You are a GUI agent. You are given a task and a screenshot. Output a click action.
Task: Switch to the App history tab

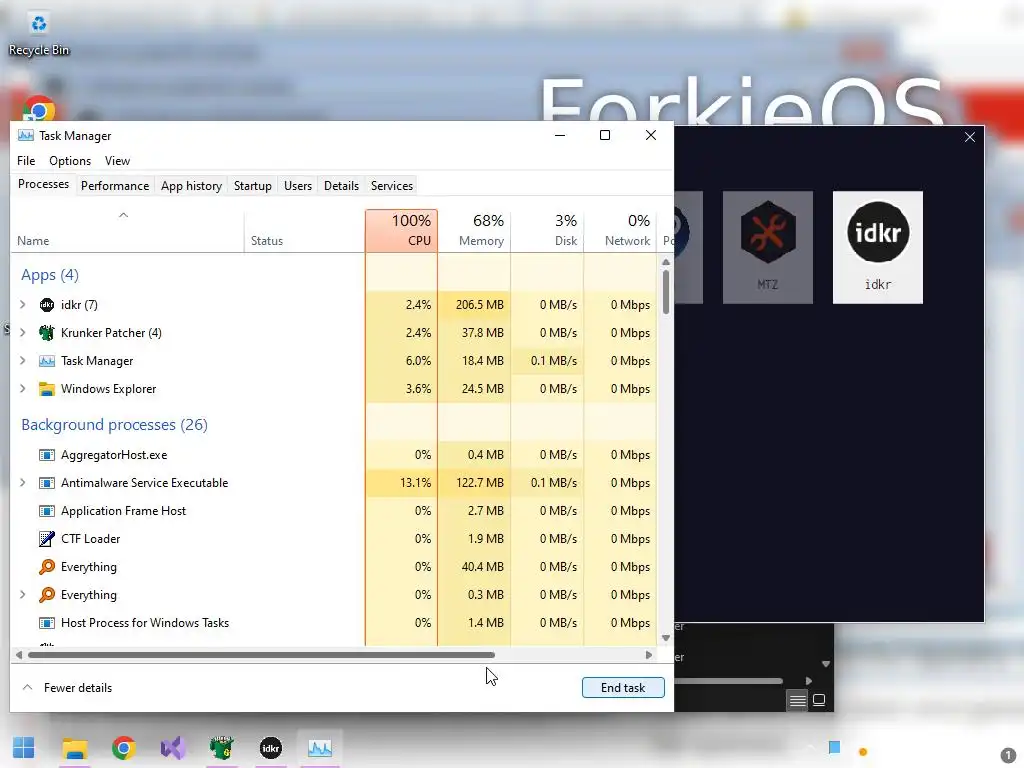point(191,186)
